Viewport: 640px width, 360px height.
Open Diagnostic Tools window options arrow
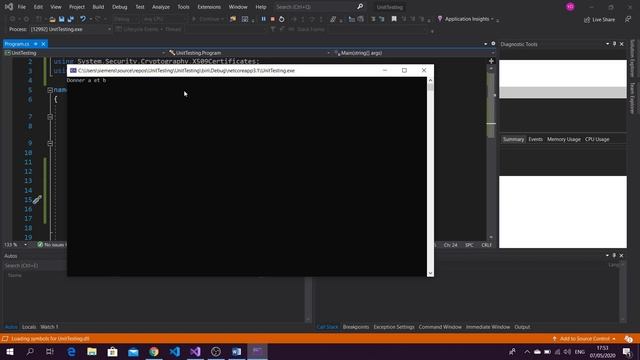pyautogui.click(x=607, y=44)
